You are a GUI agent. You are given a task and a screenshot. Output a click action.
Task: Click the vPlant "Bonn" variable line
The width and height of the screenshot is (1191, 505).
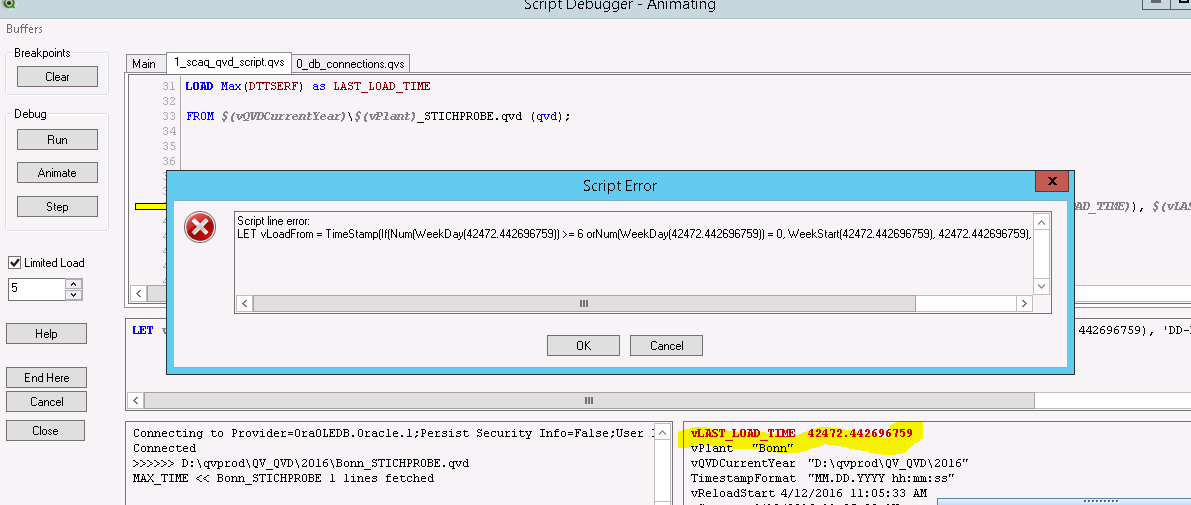(x=742, y=448)
